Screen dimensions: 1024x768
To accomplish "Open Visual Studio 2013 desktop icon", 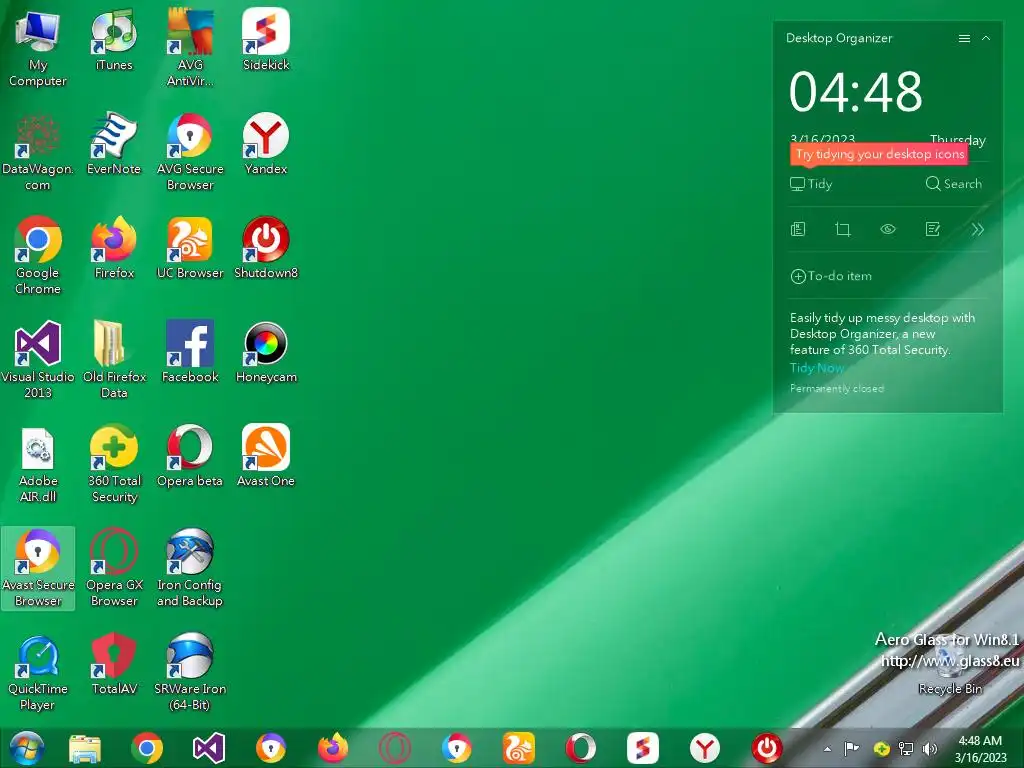I will tap(38, 360).
